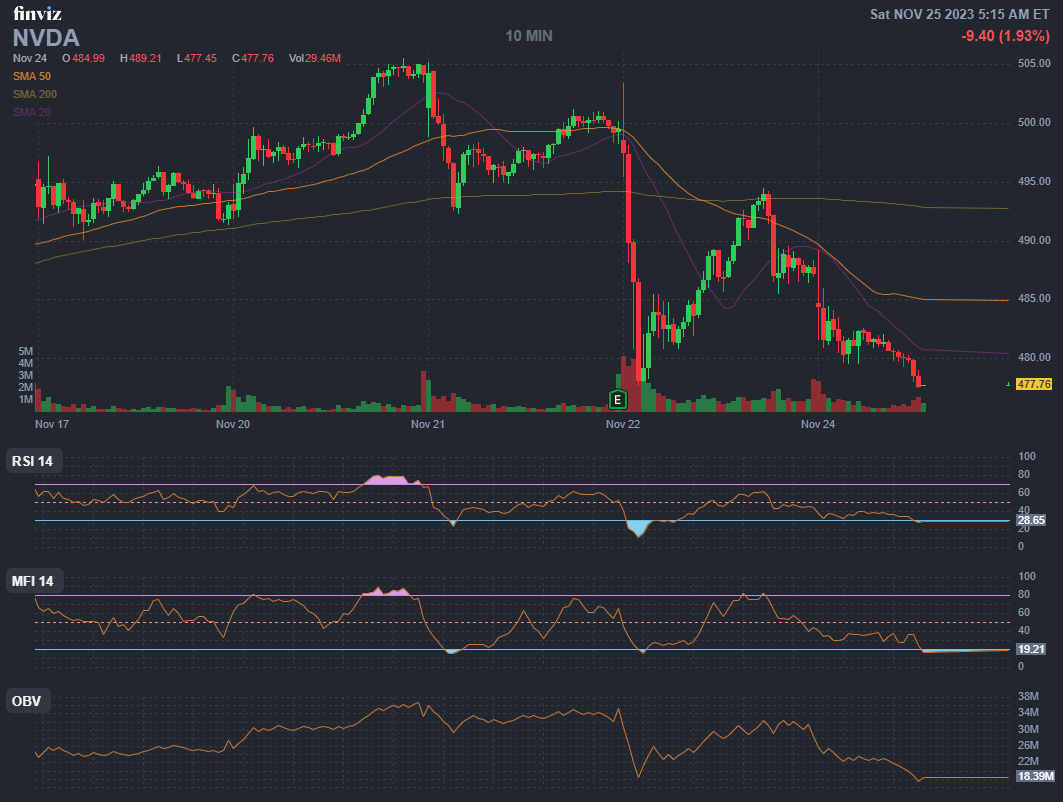Open the RSI 14 indicator label
Viewport: 1063px width, 802px height.
pyautogui.click(x=32, y=461)
